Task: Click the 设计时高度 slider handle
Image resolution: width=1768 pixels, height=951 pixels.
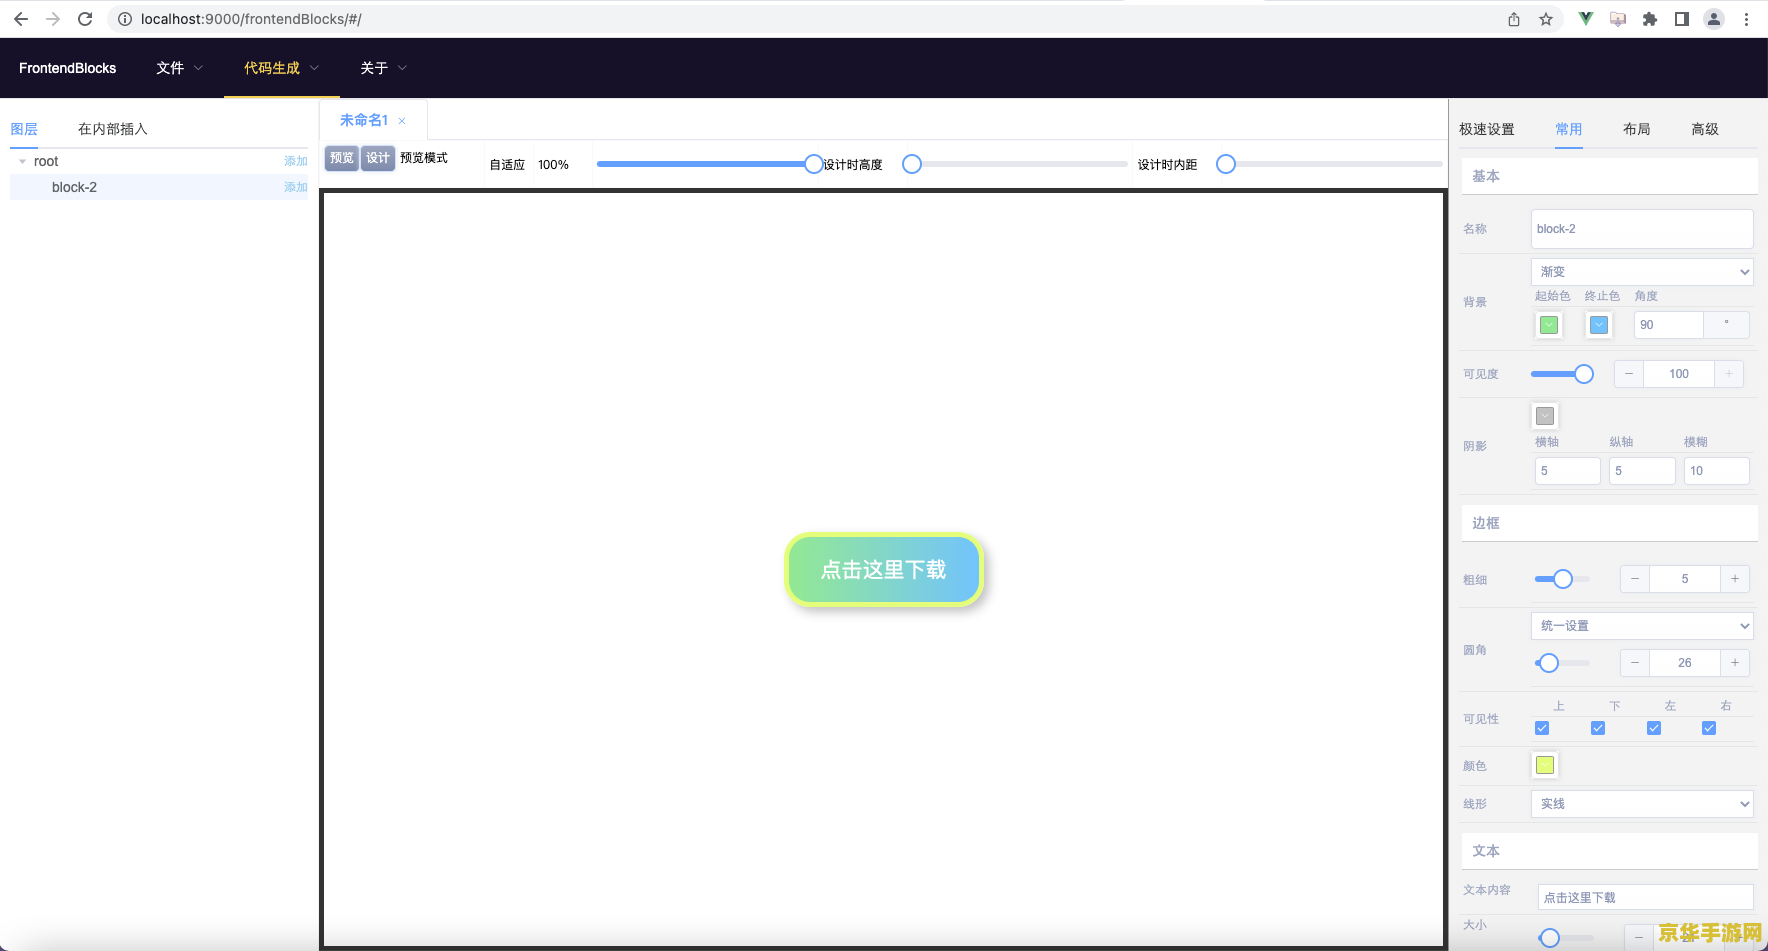Action: point(912,164)
